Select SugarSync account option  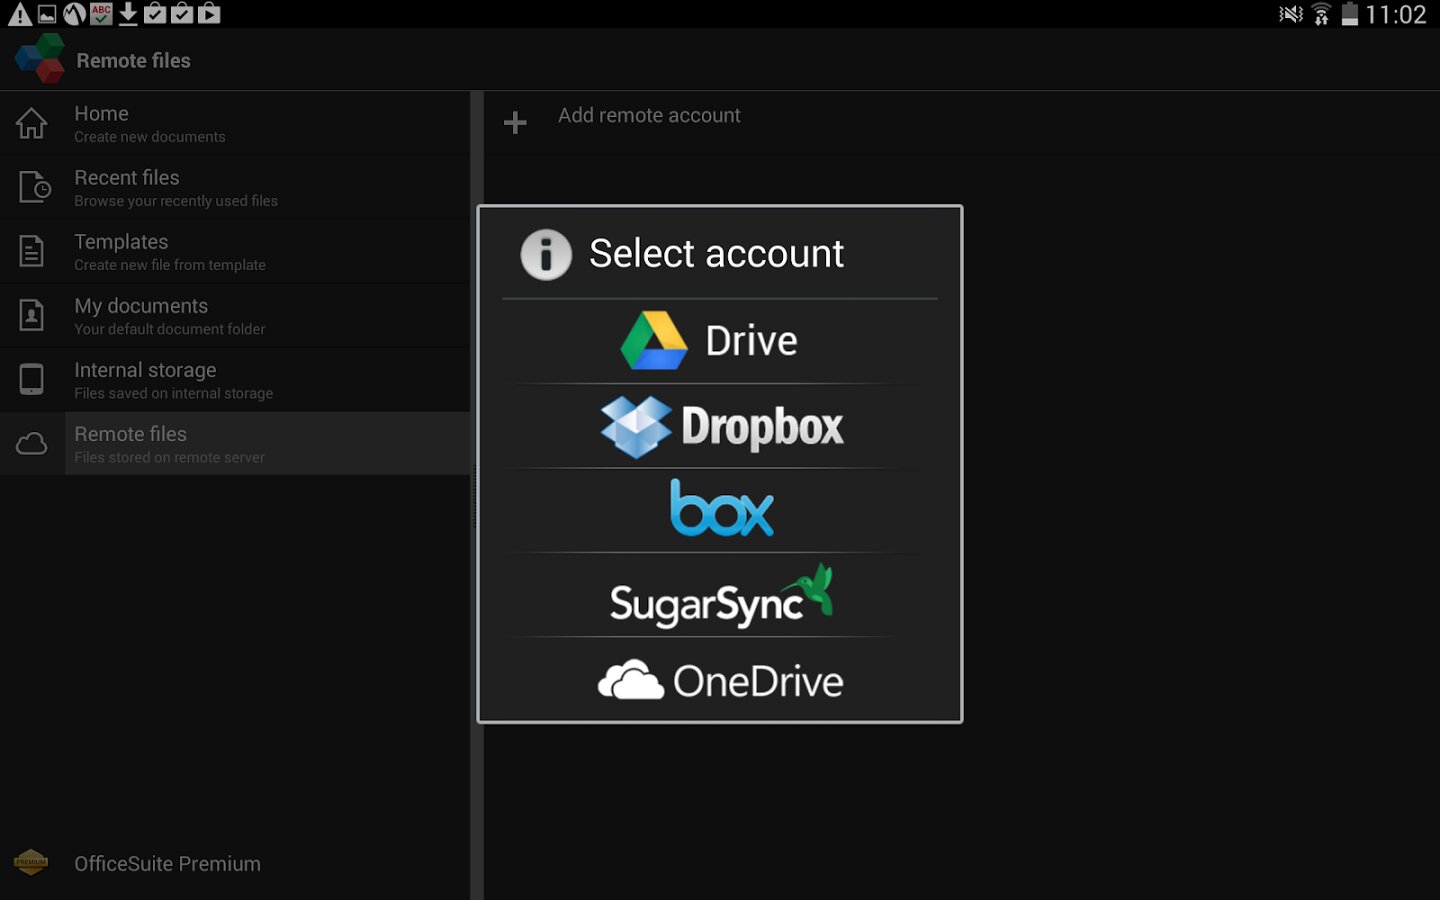(x=719, y=596)
